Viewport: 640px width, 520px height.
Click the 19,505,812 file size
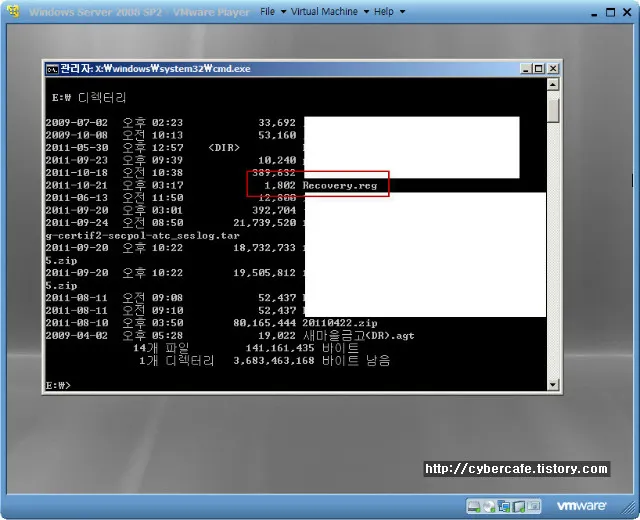coord(264,273)
